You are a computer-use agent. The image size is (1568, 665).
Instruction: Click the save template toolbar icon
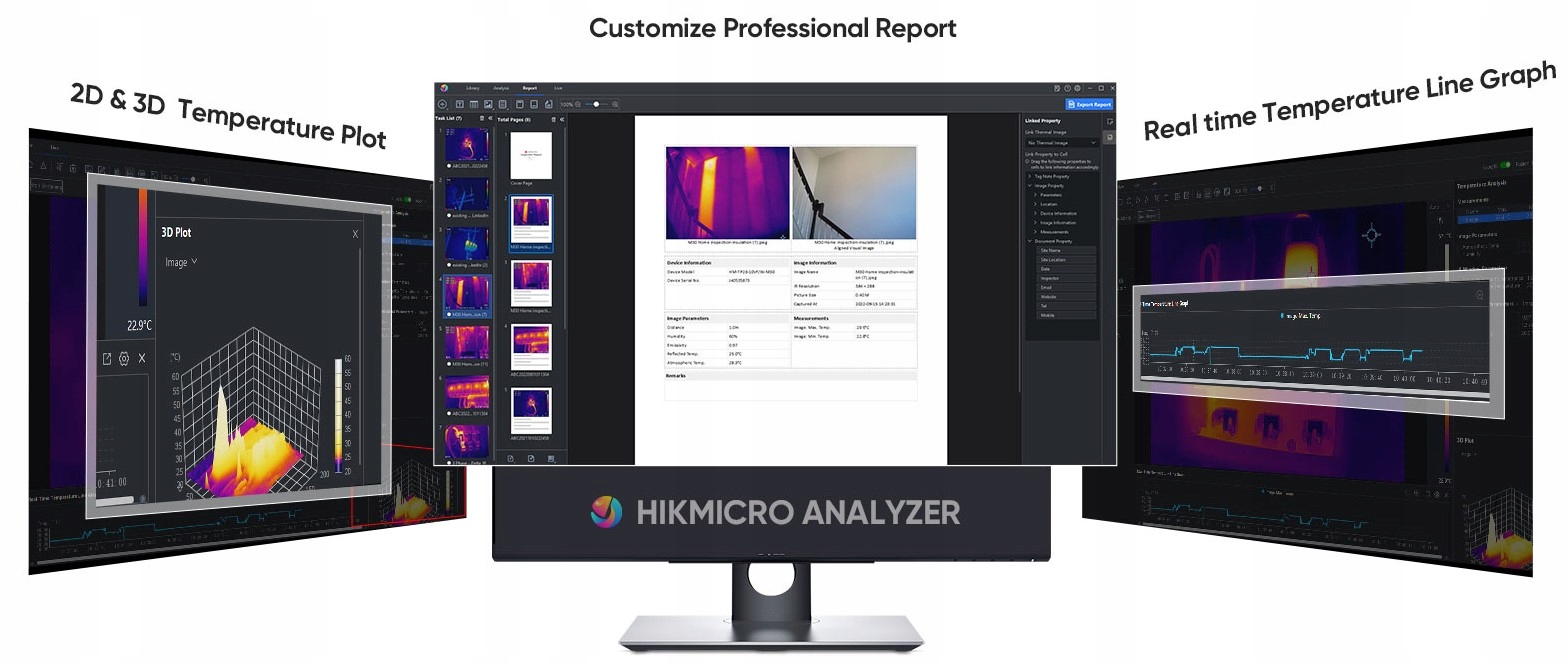[502, 104]
